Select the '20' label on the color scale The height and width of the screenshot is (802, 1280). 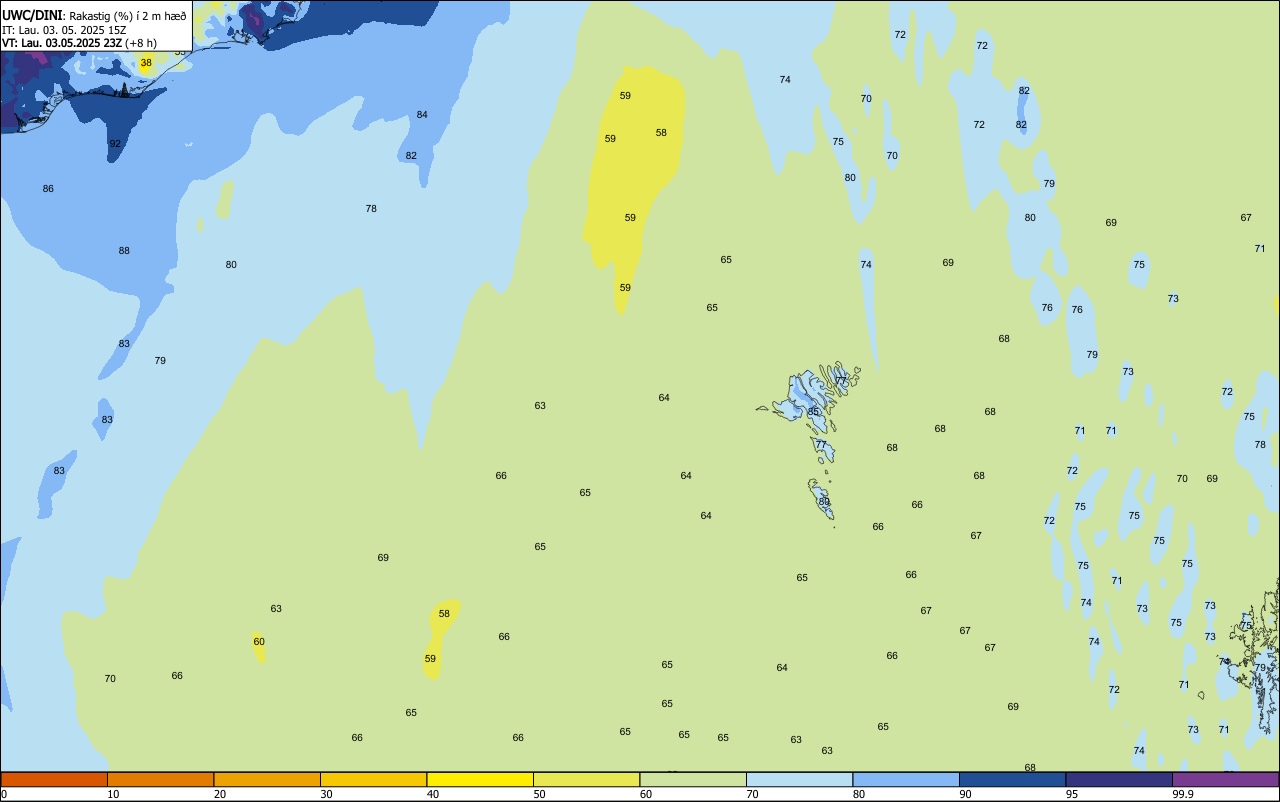tap(220, 794)
